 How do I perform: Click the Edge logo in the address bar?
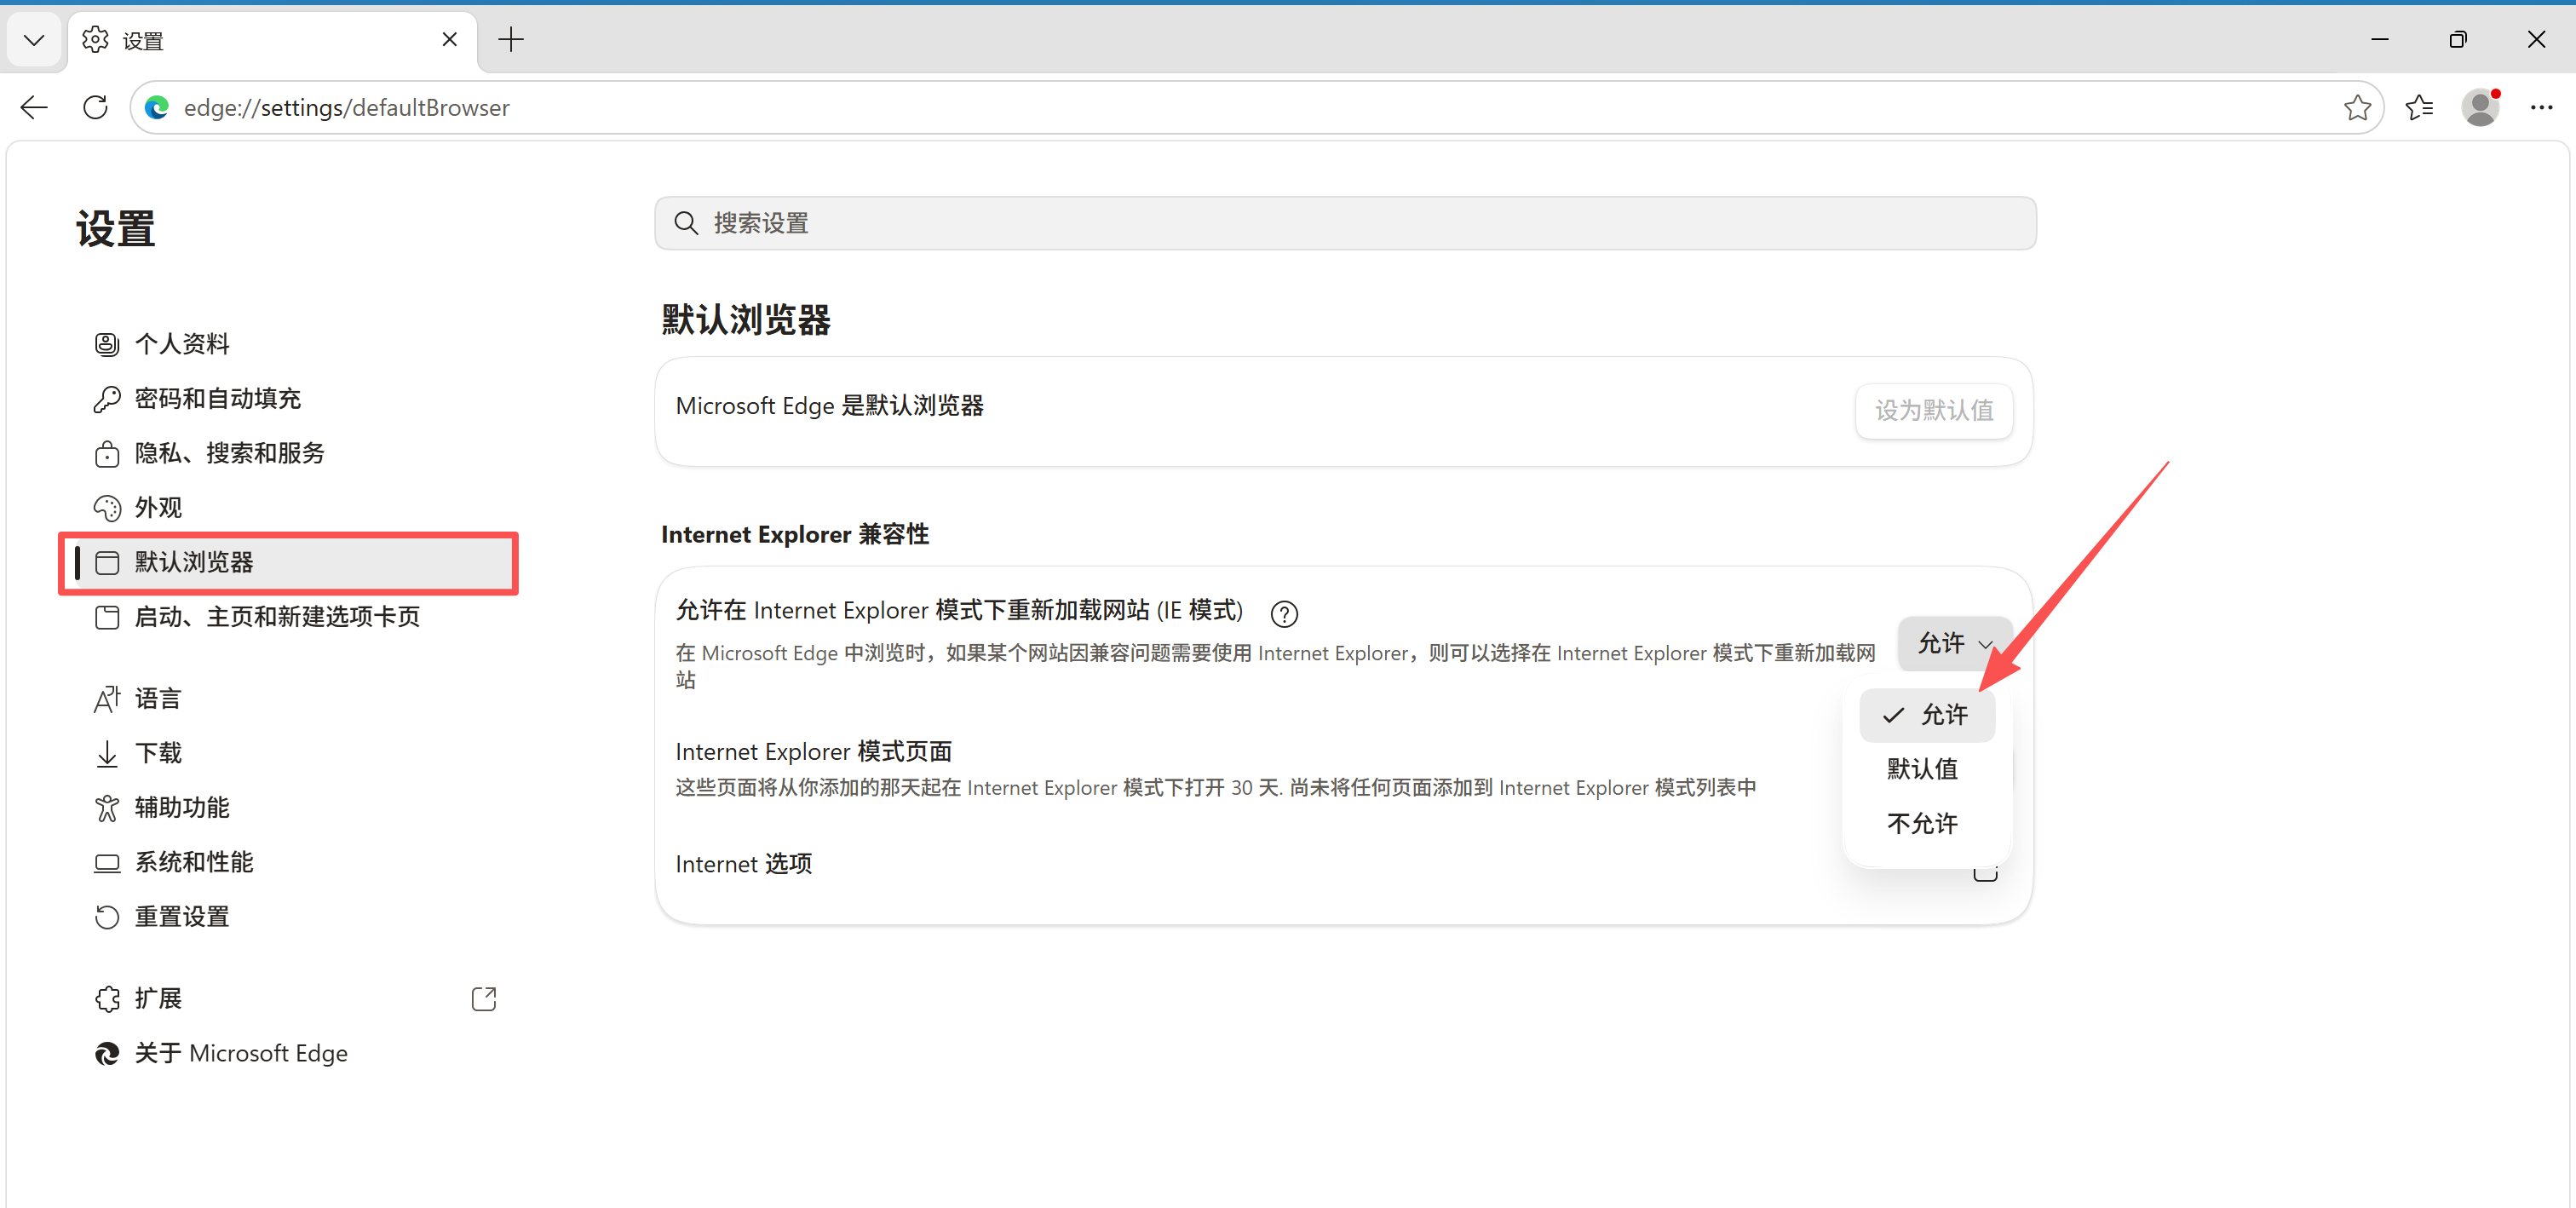157,107
